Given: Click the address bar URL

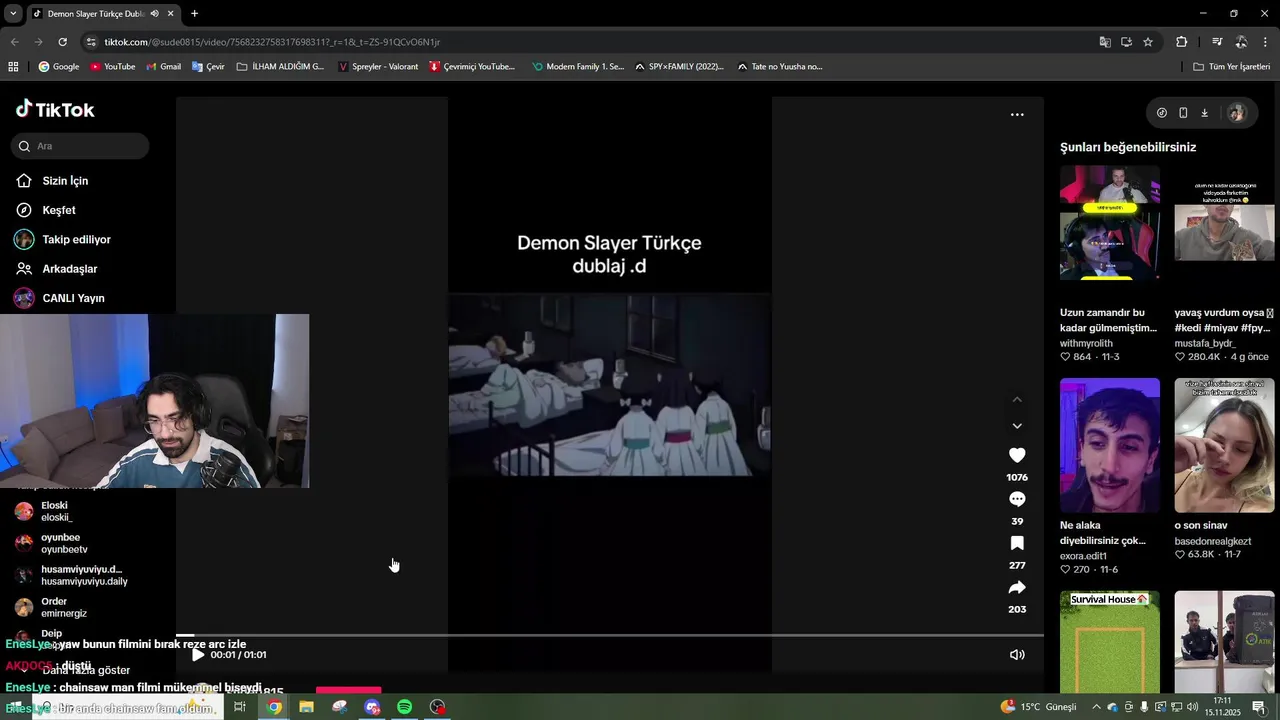Looking at the screenshot, I should click(272, 42).
